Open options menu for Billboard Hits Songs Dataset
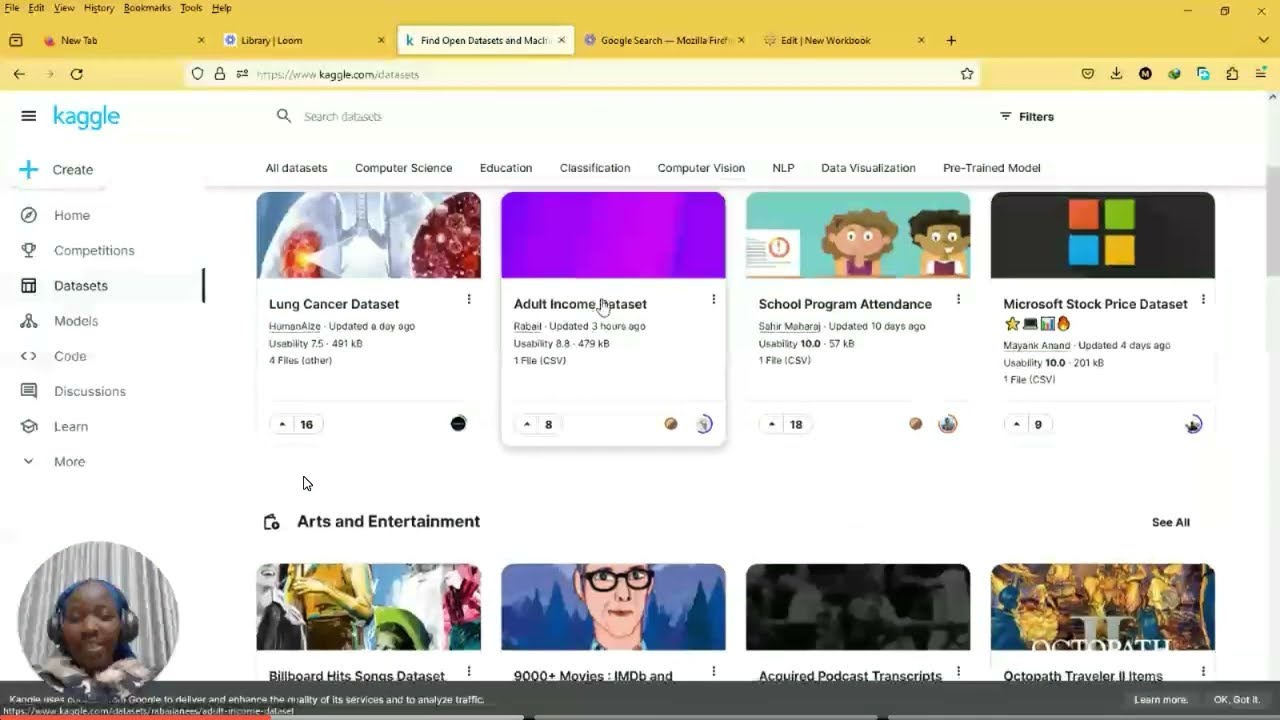This screenshot has width=1280, height=720. tap(468, 671)
